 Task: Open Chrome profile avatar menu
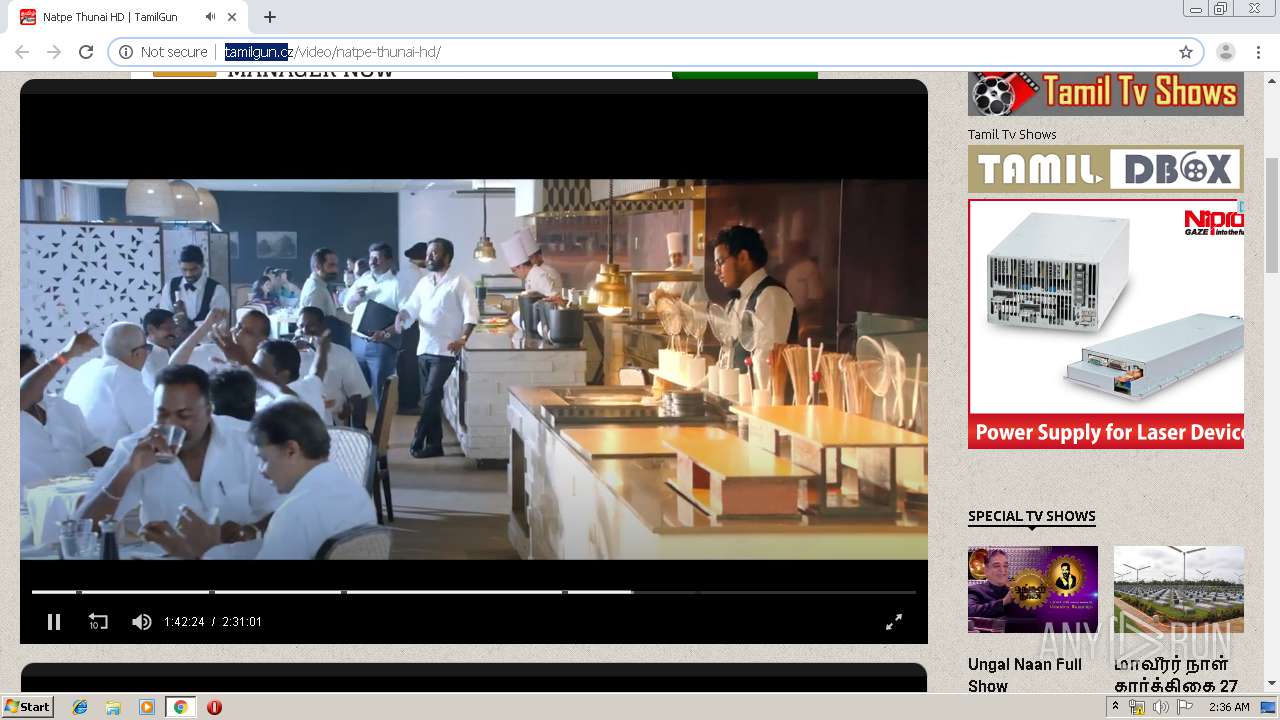click(x=1226, y=52)
